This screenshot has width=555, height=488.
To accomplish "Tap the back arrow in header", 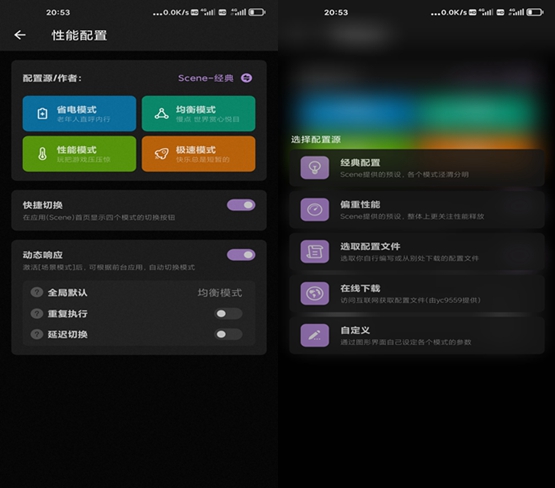I will click(x=20, y=35).
